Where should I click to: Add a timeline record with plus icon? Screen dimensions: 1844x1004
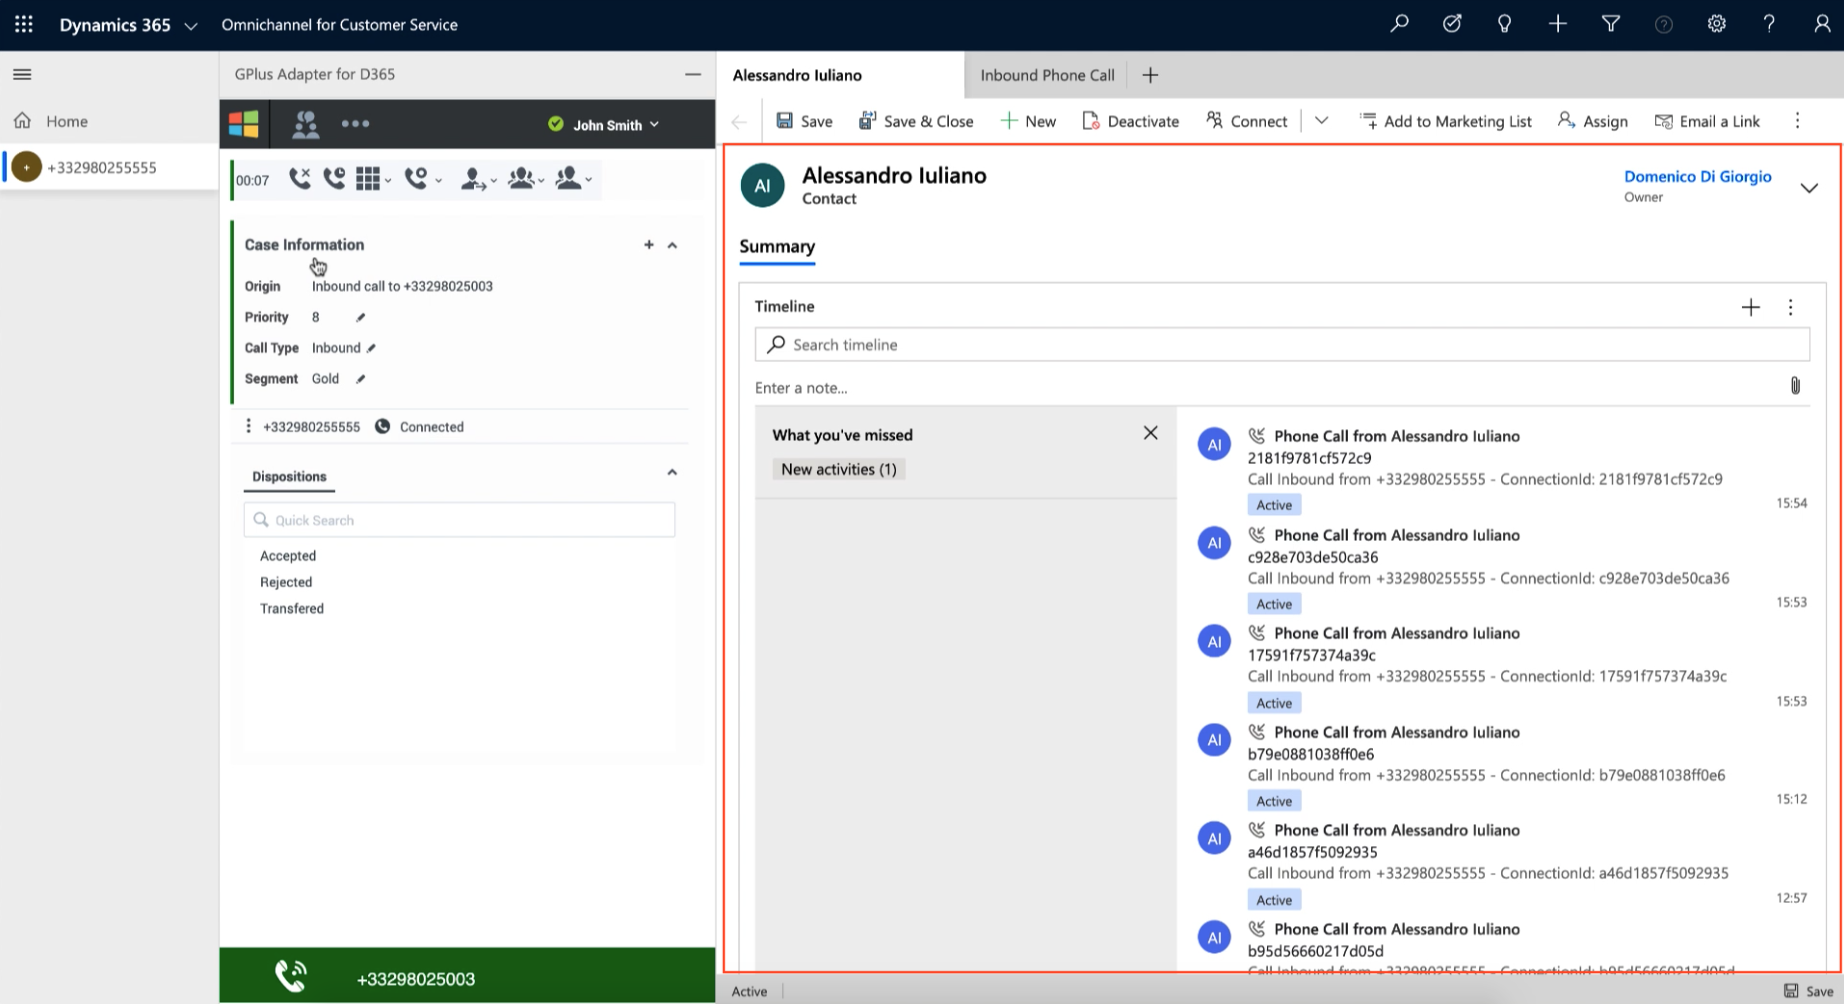1750,307
